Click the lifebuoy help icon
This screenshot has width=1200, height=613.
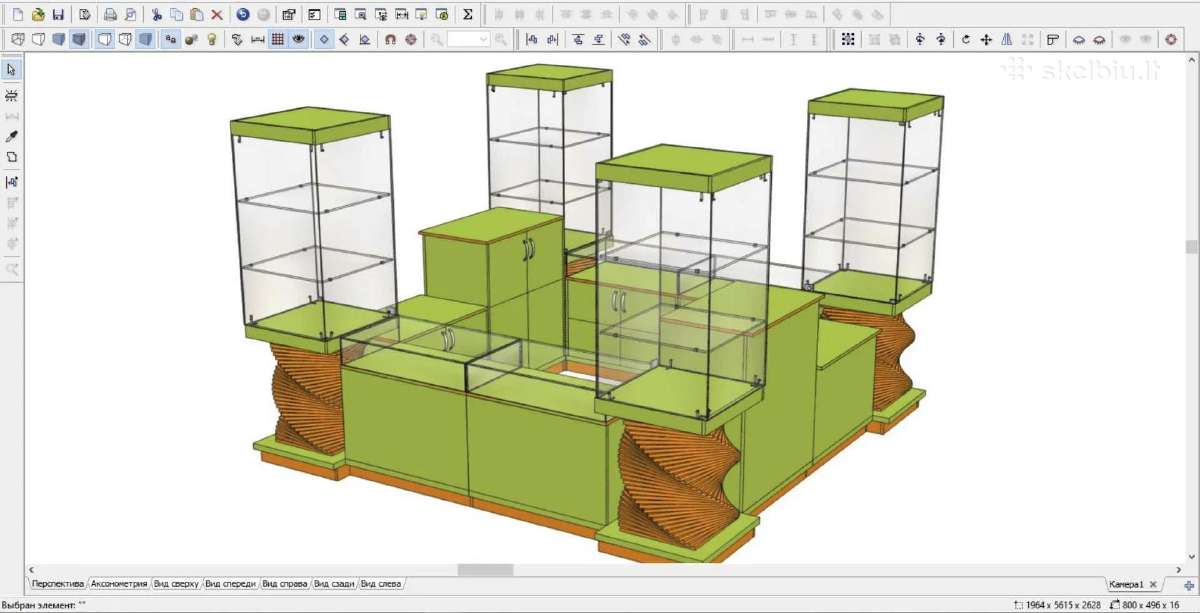coord(1171,39)
